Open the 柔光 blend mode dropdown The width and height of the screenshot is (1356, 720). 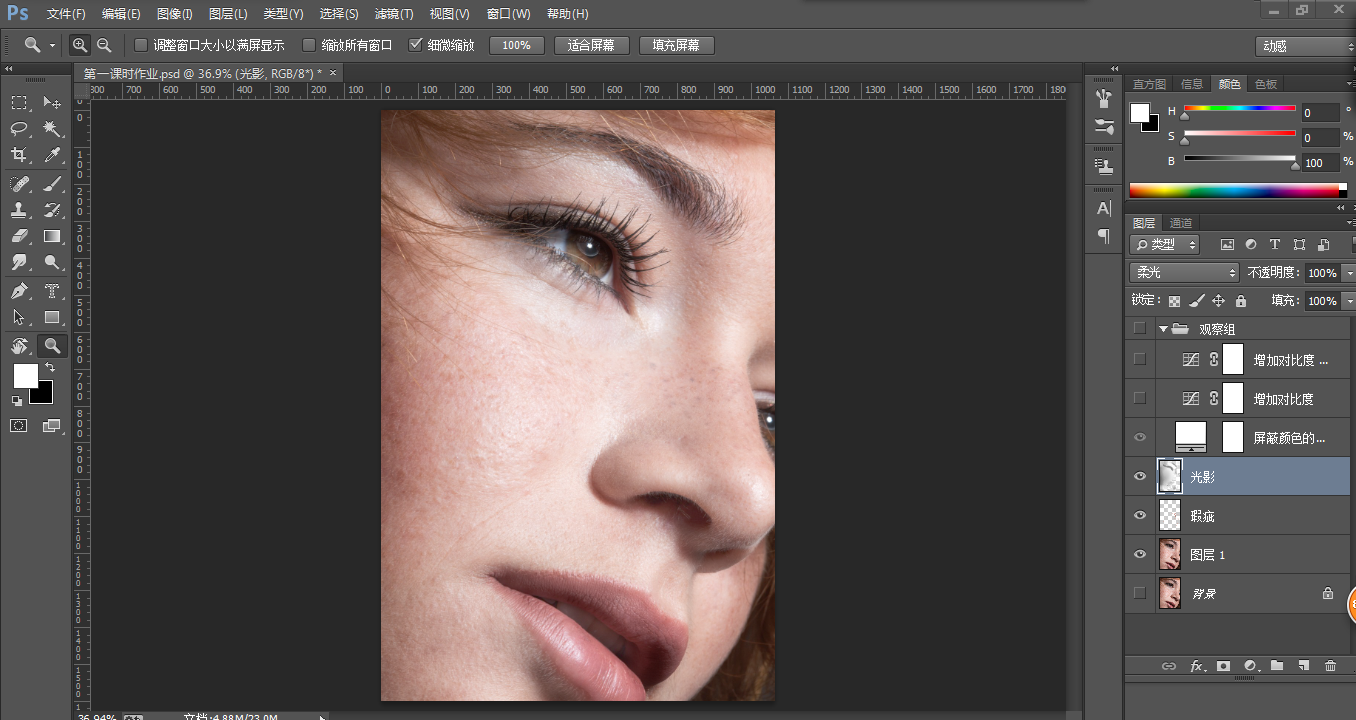click(1184, 273)
